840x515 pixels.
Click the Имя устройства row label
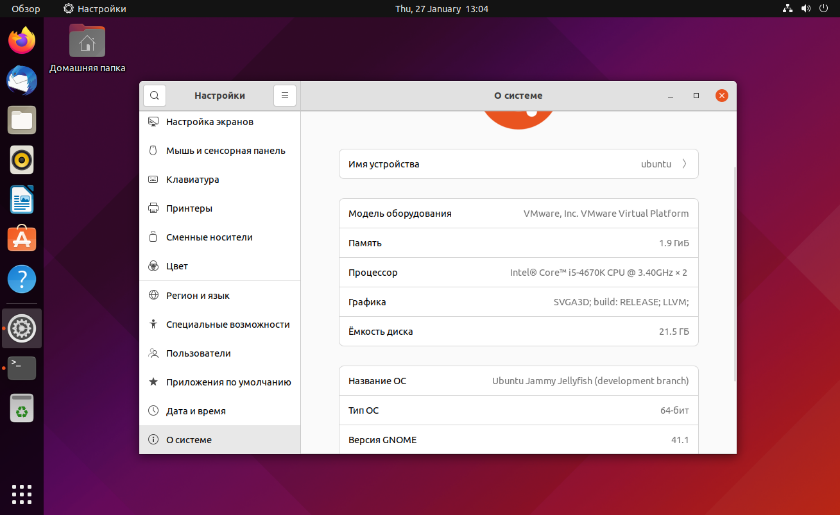click(x=384, y=164)
